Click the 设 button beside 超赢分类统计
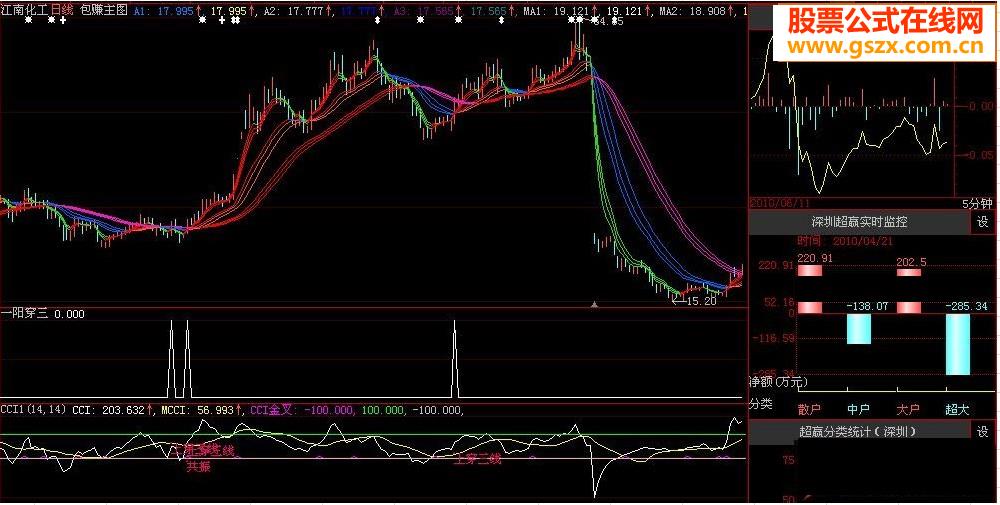1000x505 pixels. click(x=982, y=432)
